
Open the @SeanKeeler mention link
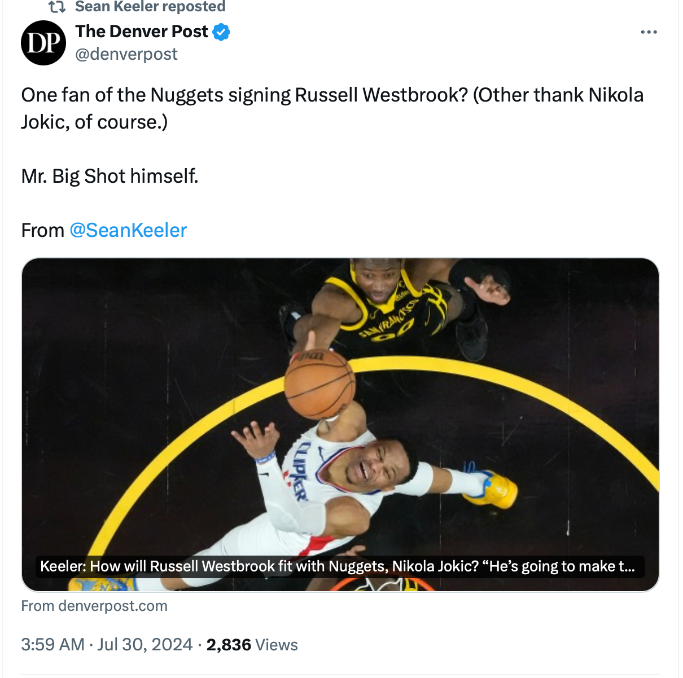coord(128,231)
